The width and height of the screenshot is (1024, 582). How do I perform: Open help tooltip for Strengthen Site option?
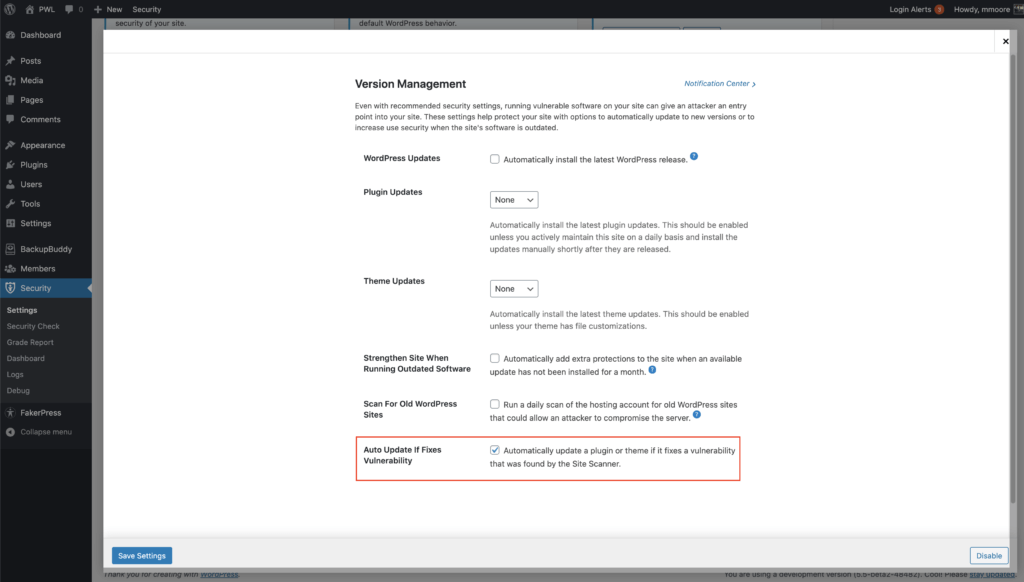point(652,370)
